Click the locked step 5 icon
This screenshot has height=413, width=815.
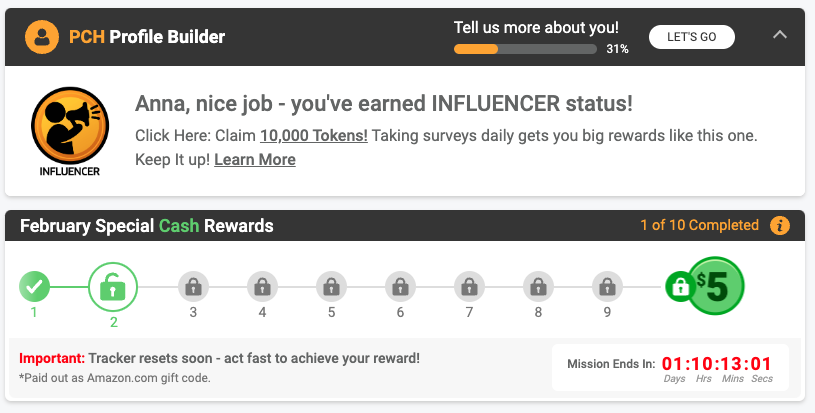[x=331, y=287]
